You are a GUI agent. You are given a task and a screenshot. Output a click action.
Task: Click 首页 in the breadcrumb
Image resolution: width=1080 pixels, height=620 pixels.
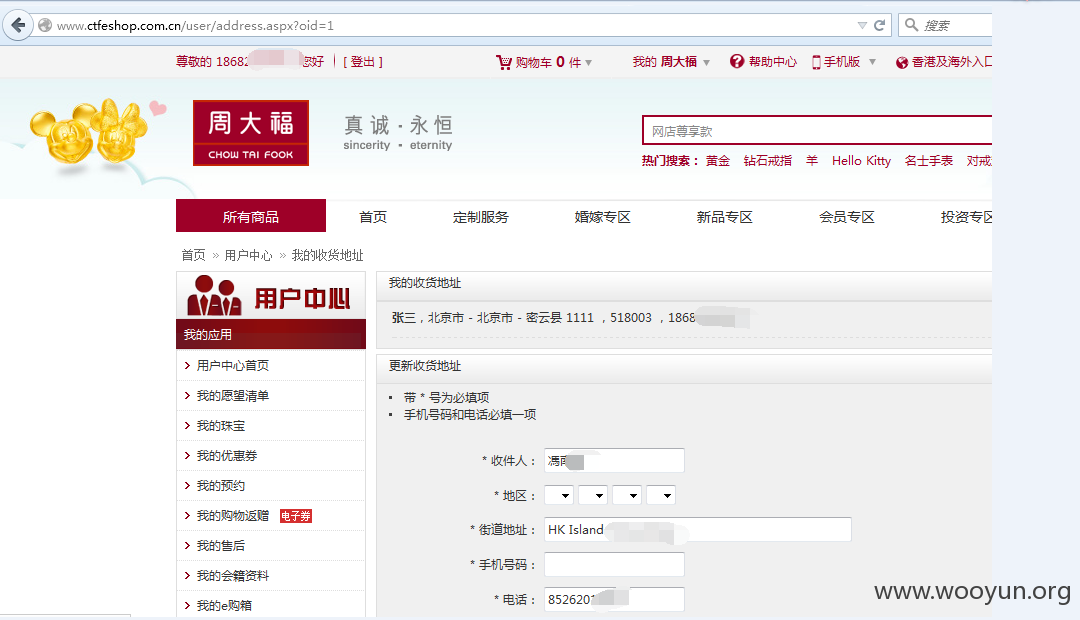193,255
